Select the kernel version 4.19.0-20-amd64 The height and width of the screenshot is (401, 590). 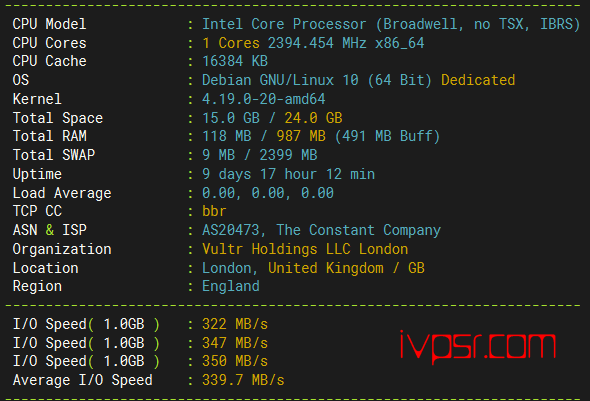point(264,99)
